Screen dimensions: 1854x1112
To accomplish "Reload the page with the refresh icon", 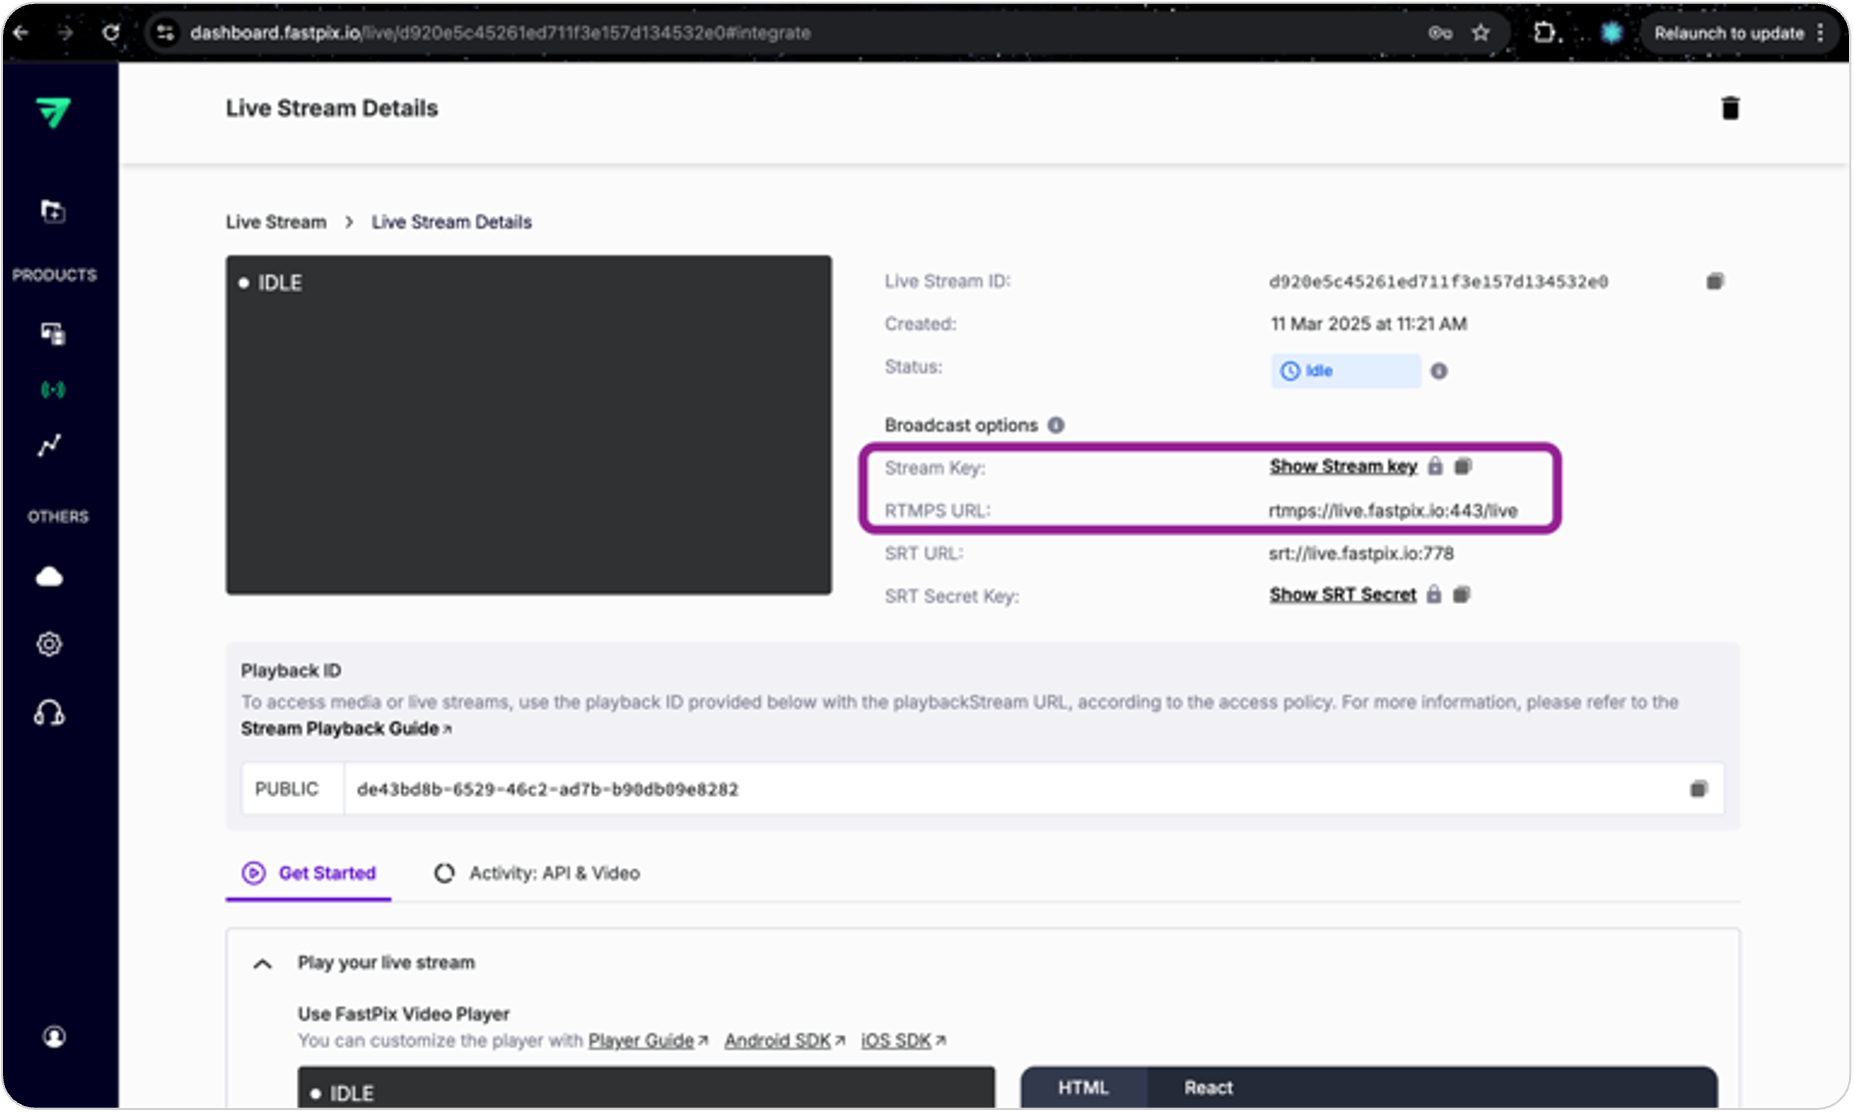I will [x=111, y=33].
